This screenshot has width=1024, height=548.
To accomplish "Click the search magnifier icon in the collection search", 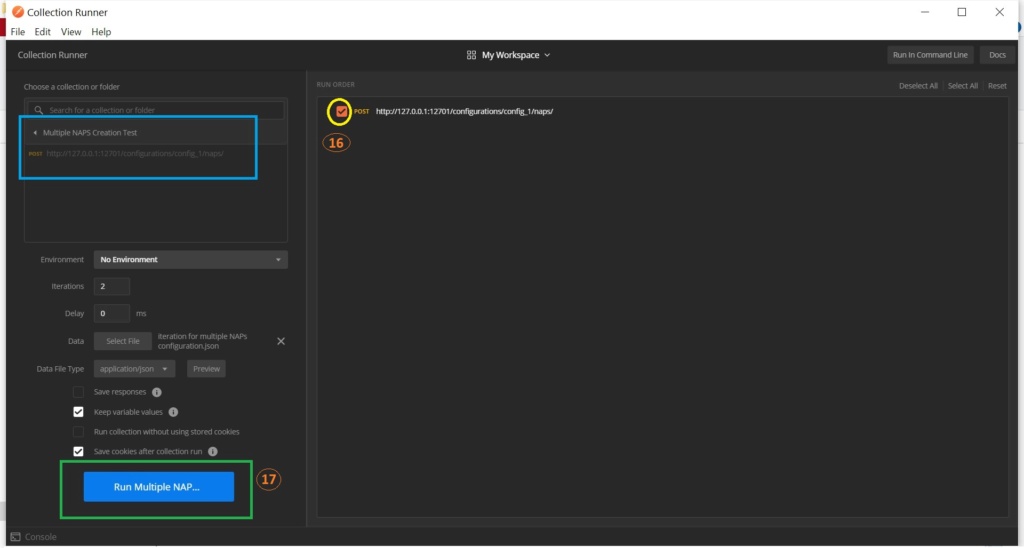I will pos(39,110).
